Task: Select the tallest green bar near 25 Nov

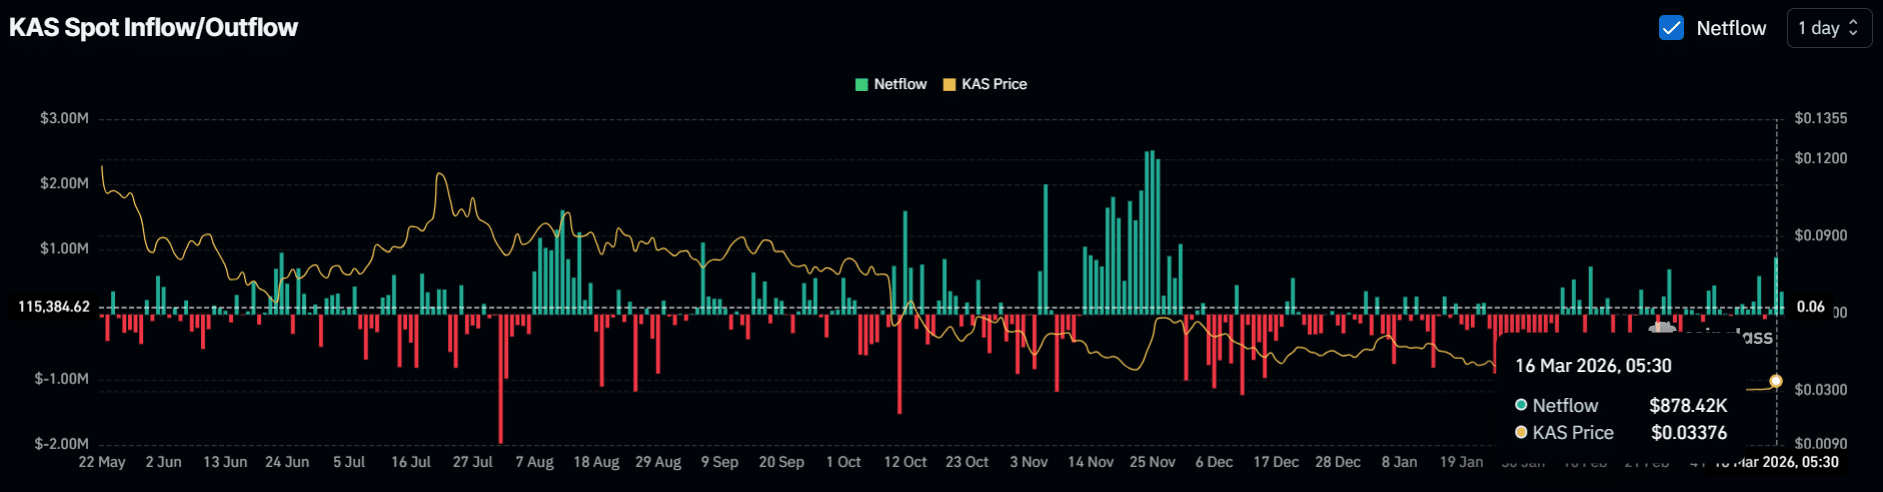Action: (1152, 230)
